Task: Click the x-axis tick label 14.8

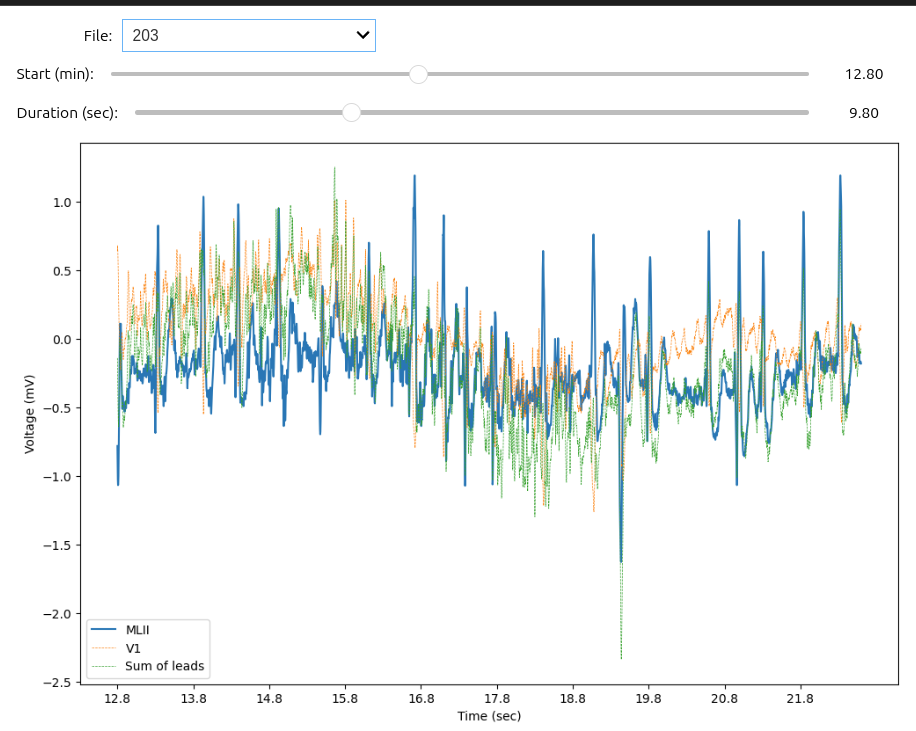Action: point(269,699)
